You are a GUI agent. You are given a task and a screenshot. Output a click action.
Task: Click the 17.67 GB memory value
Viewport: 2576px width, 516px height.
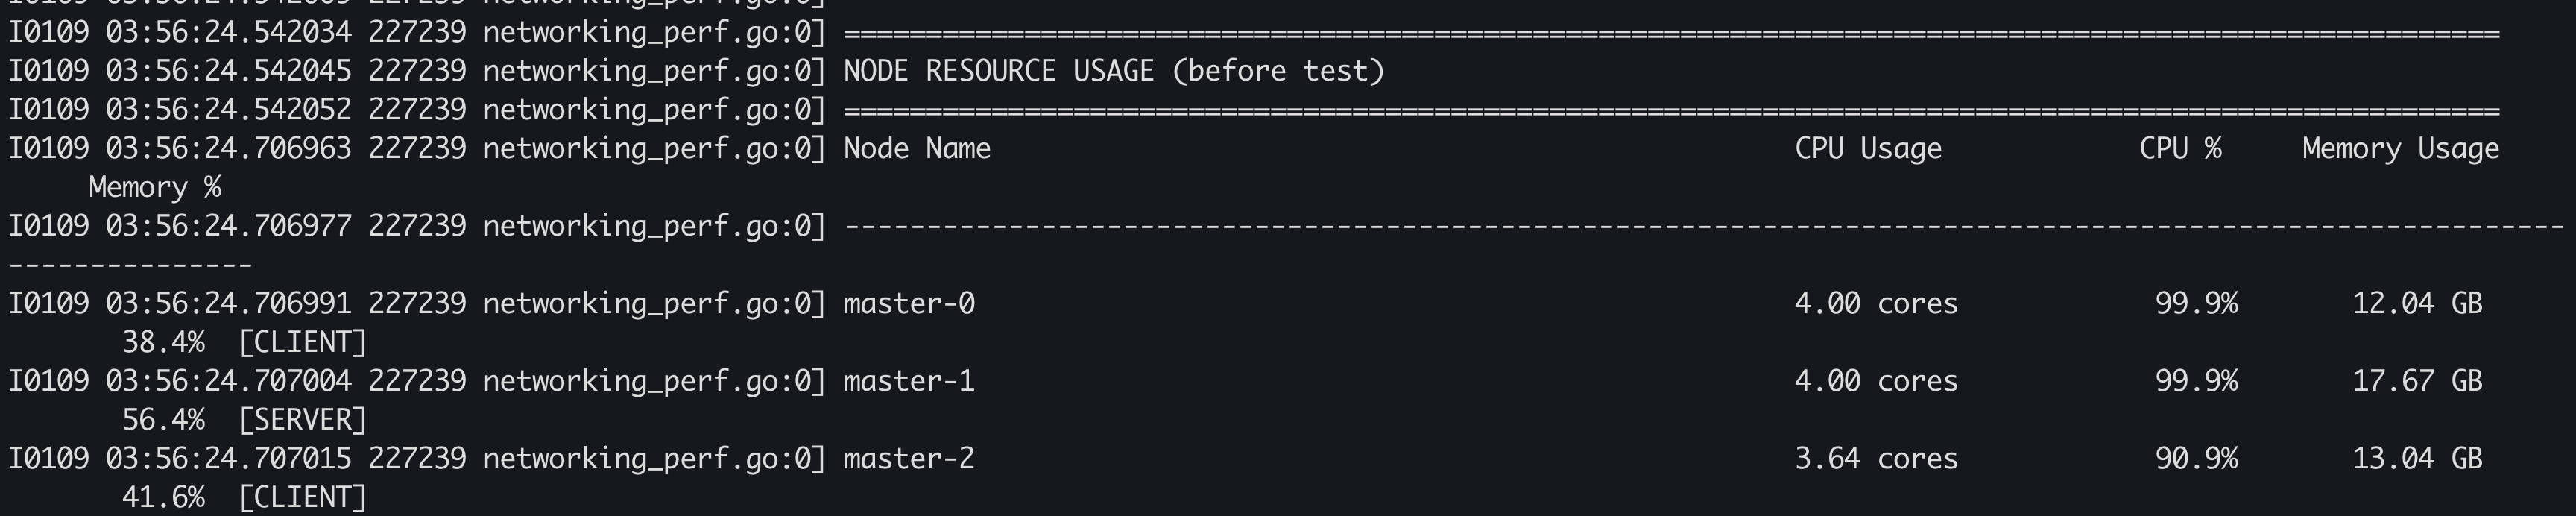[2417, 381]
